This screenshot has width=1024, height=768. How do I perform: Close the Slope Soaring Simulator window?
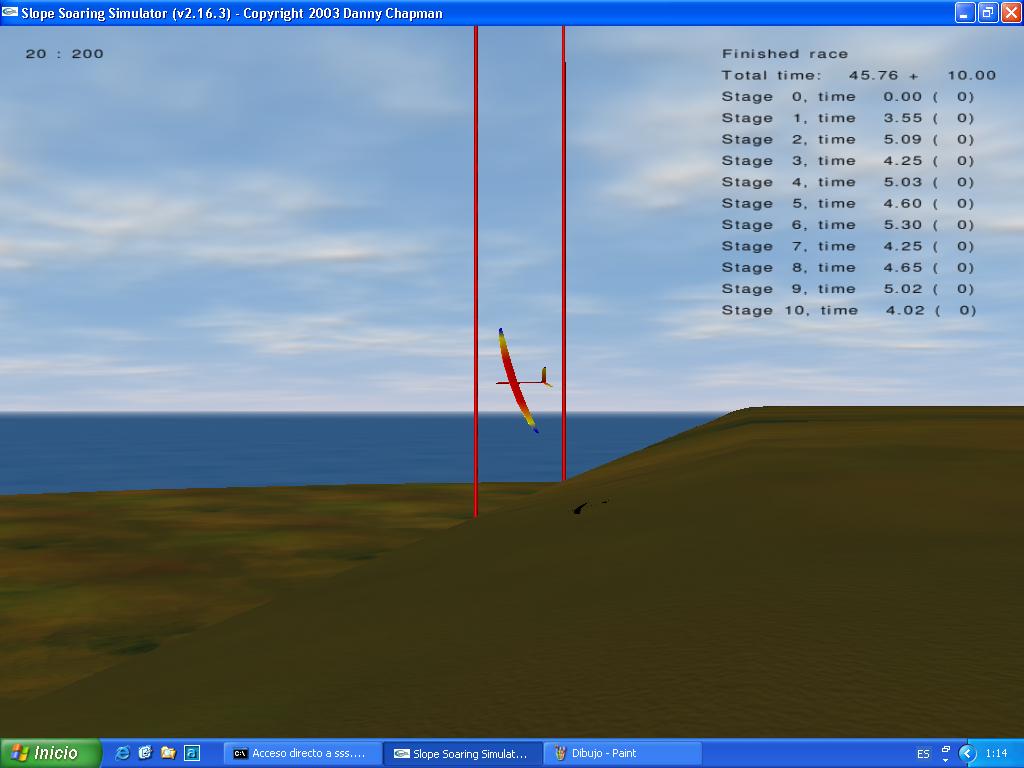(x=1011, y=13)
